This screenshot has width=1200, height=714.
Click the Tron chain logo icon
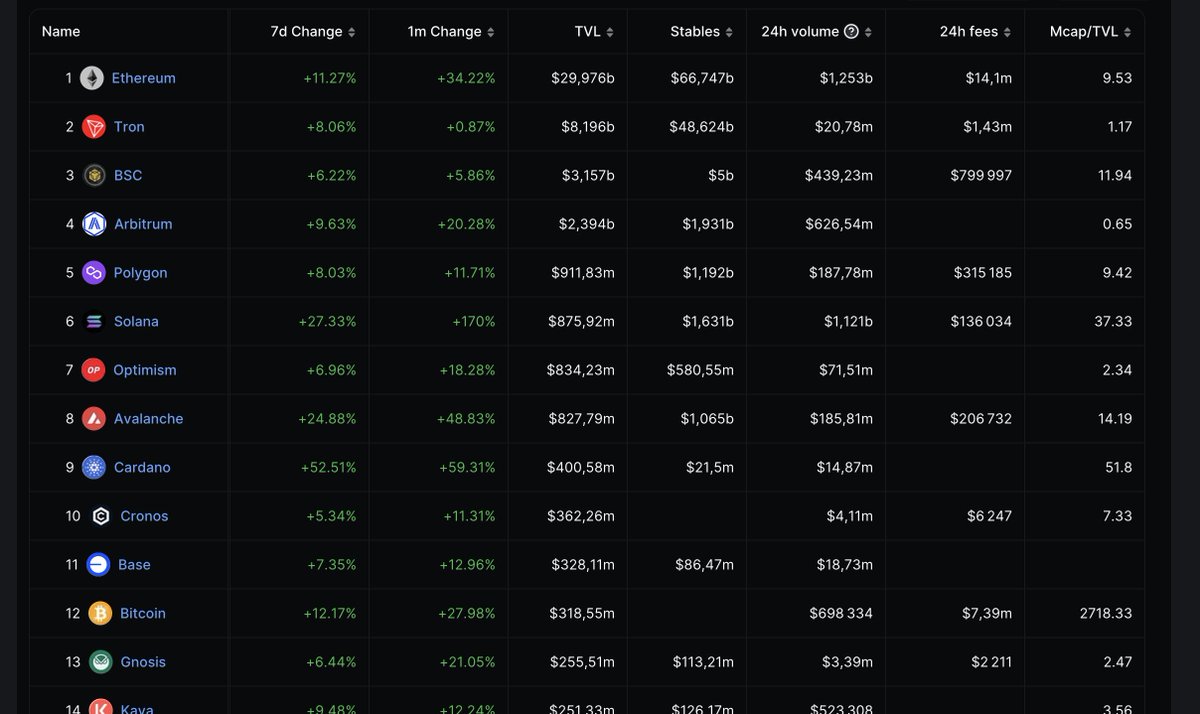94,127
